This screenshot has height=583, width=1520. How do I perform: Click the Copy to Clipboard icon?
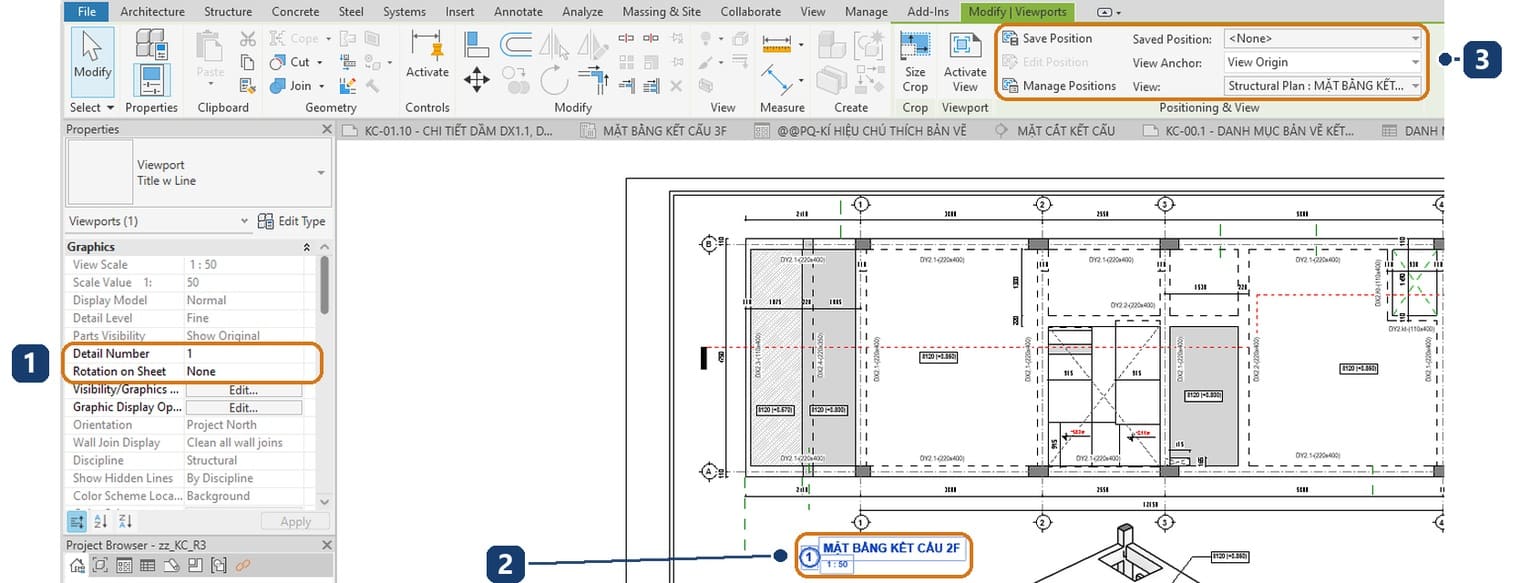(248, 62)
